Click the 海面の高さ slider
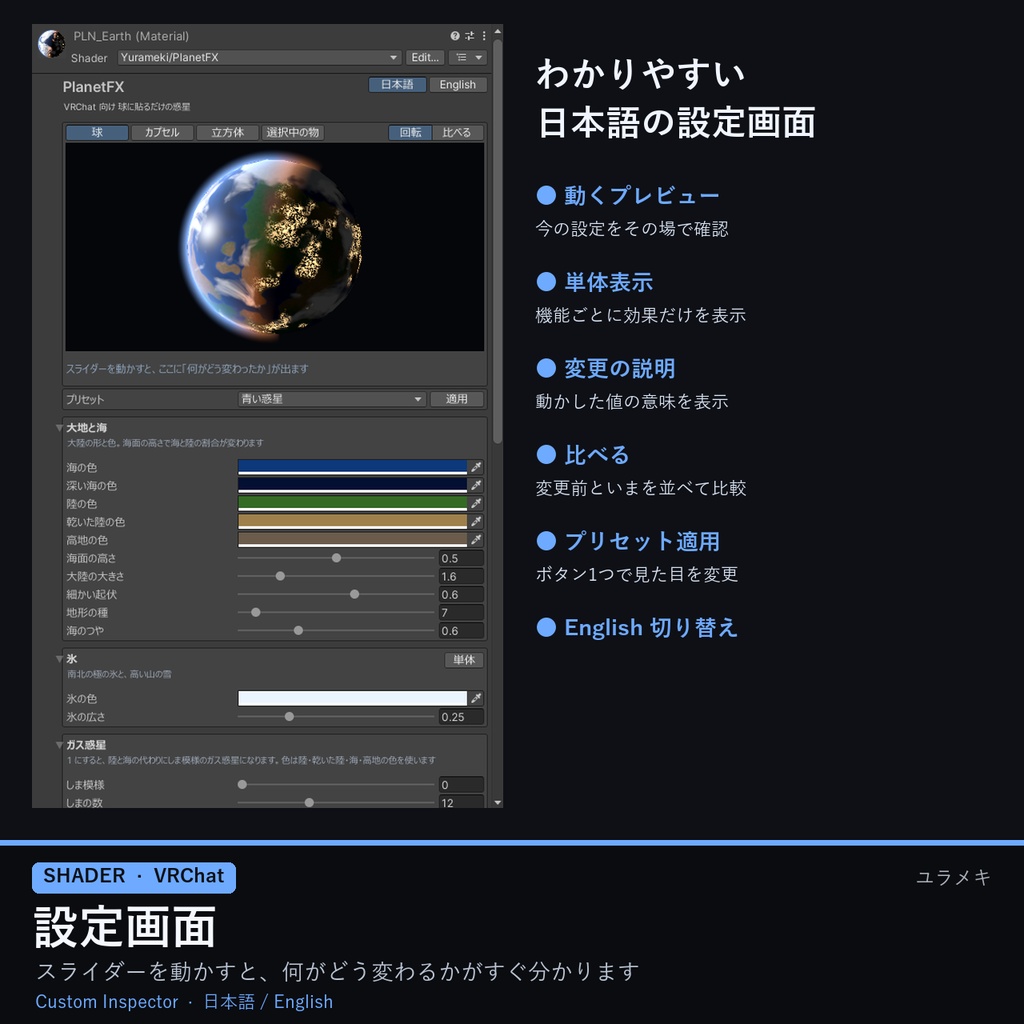Image resolution: width=1024 pixels, height=1024 pixels. (x=336, y=558)
